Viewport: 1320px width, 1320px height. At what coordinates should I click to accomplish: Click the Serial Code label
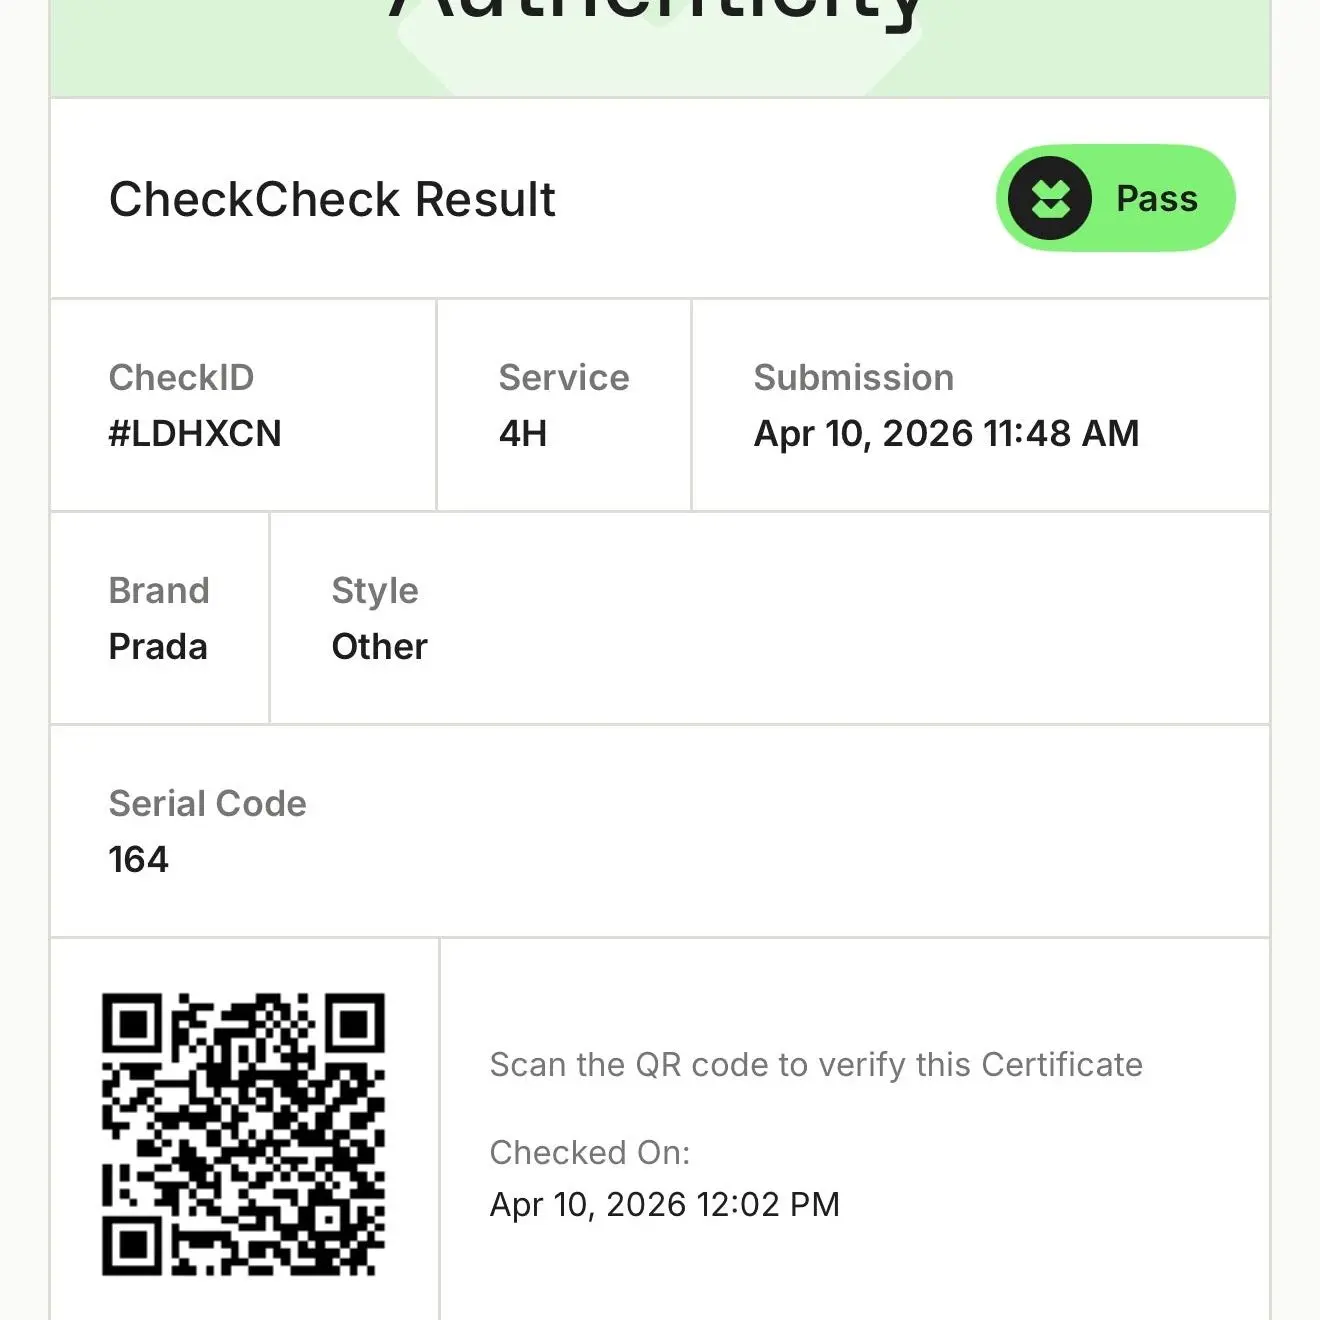pyautogui.click(x=207, y=804)
